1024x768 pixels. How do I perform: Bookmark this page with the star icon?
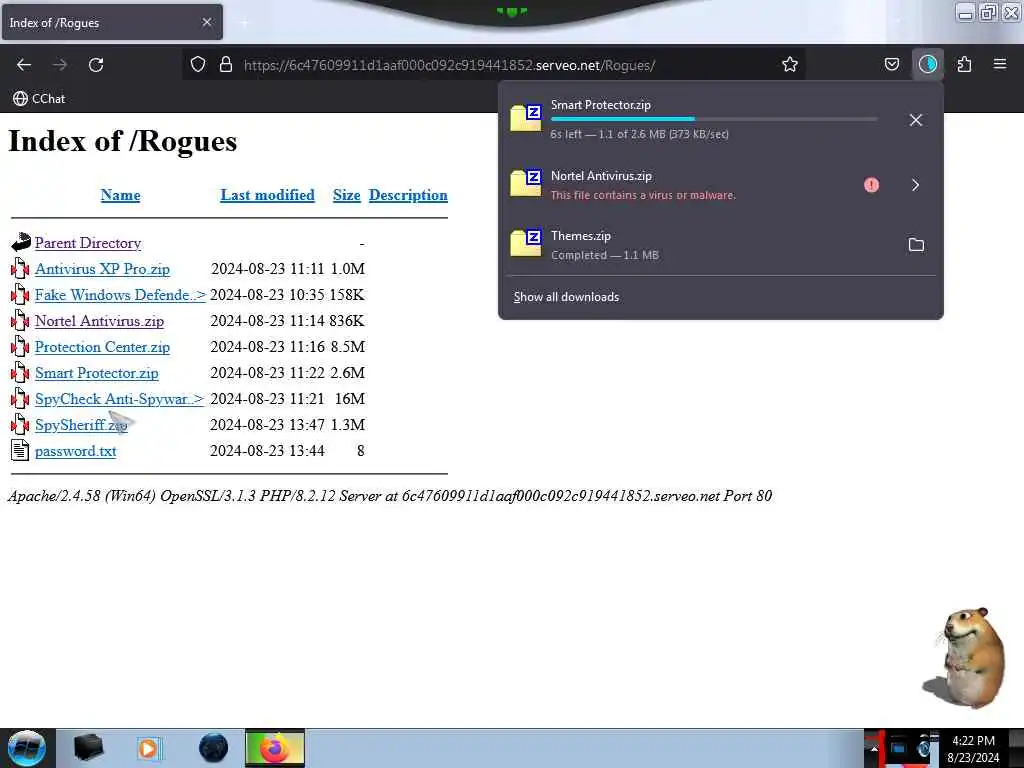790,64
